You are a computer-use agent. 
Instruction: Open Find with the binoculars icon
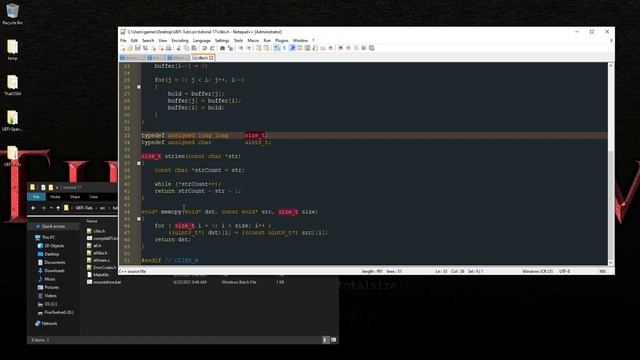tap(222, 48)
